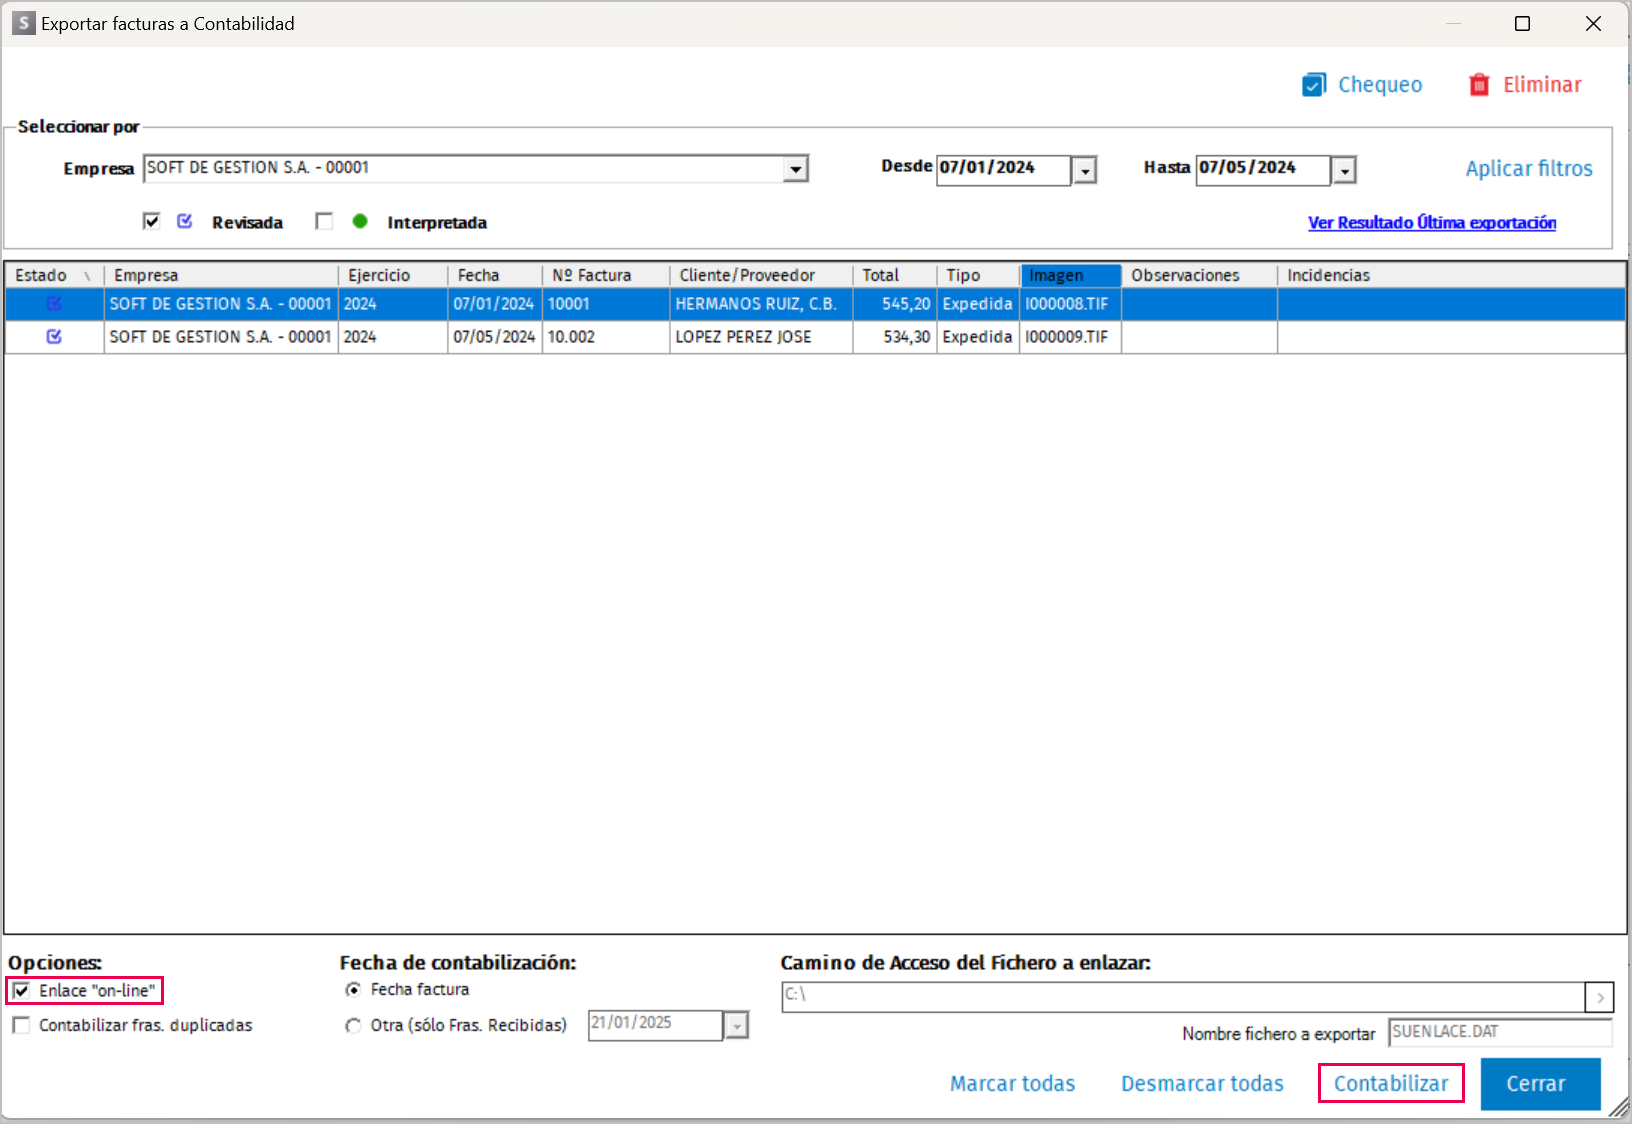The width and height of the screenshot is (1632, 1124).
Task: Click the Empresa column header
Action: [x=221, y=275]
